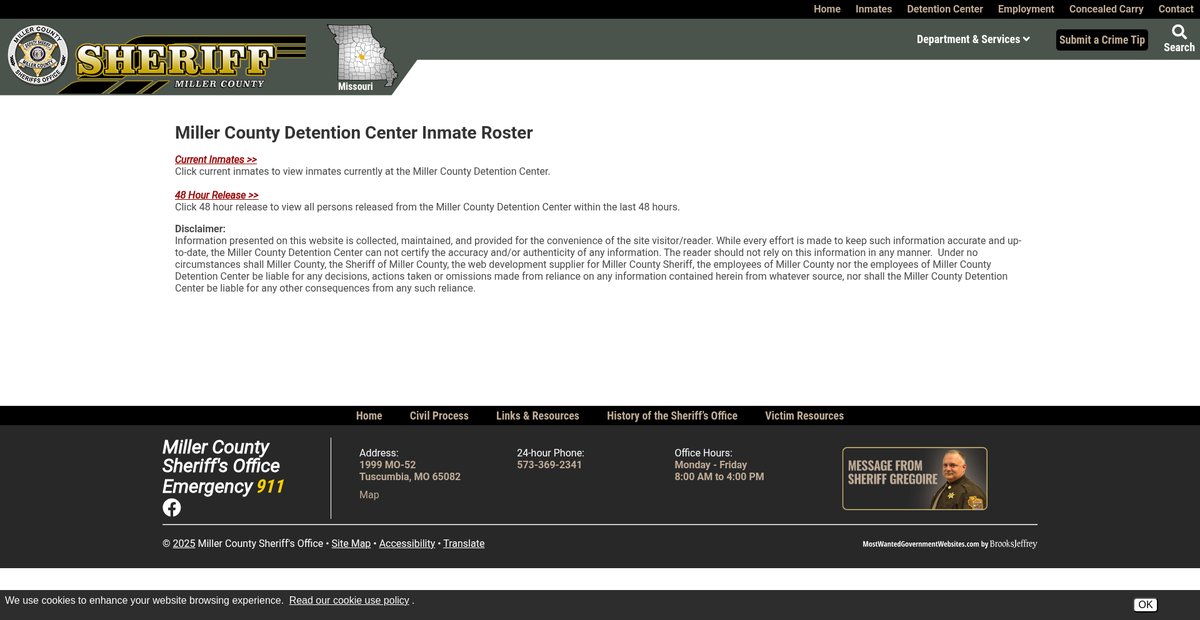The image size is (1200, 620).
Task: Click the 1999 MO-52 address link
Action: click(x=410, y=471)
